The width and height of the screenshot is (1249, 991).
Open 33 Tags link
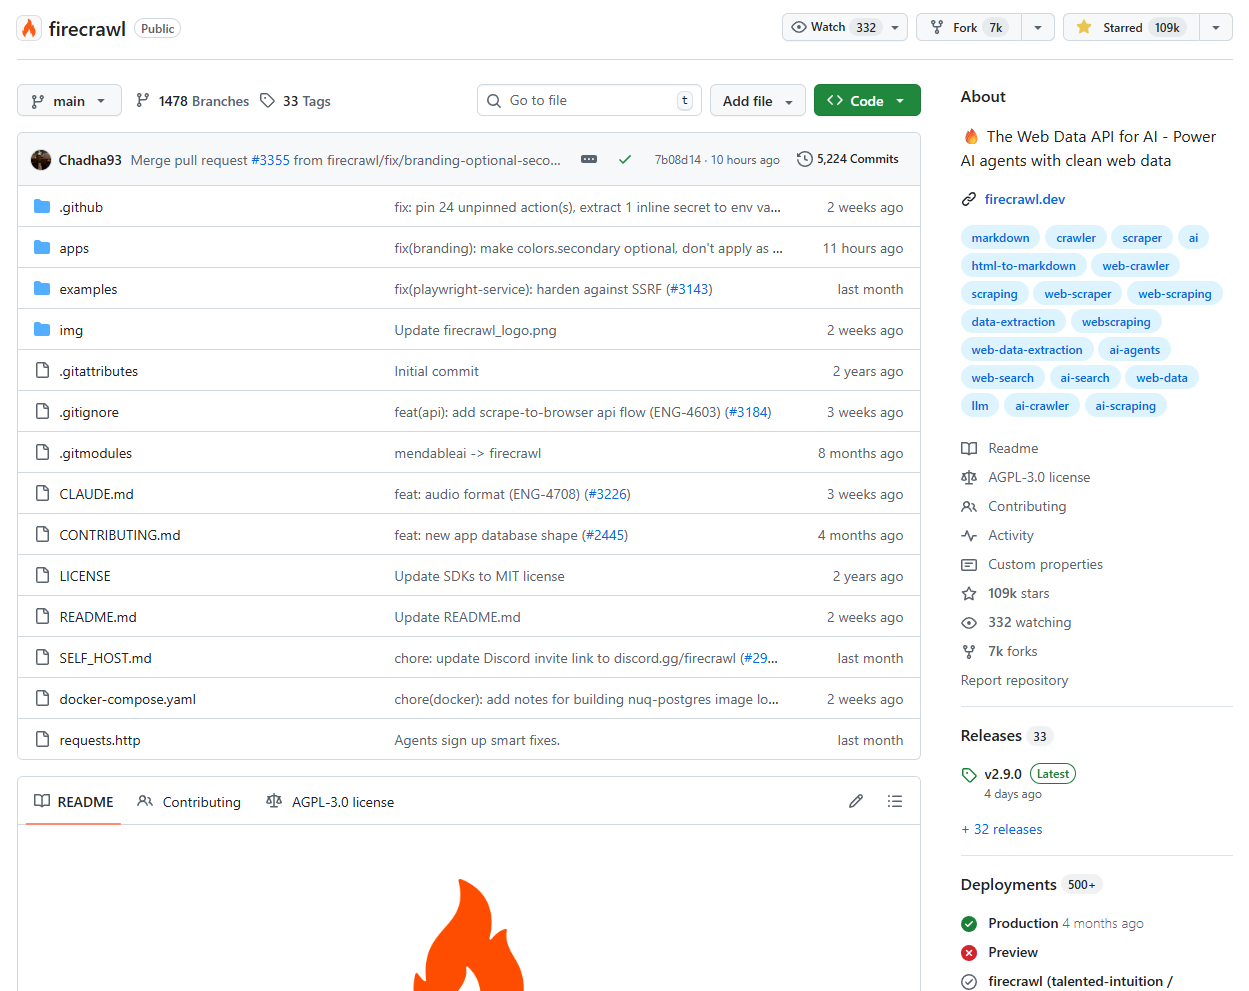295,100
